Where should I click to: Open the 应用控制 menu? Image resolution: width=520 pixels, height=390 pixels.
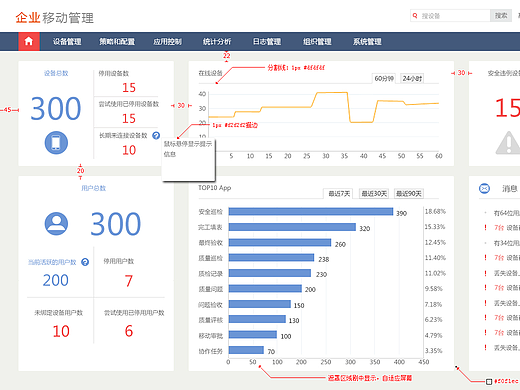pos(167,42)
